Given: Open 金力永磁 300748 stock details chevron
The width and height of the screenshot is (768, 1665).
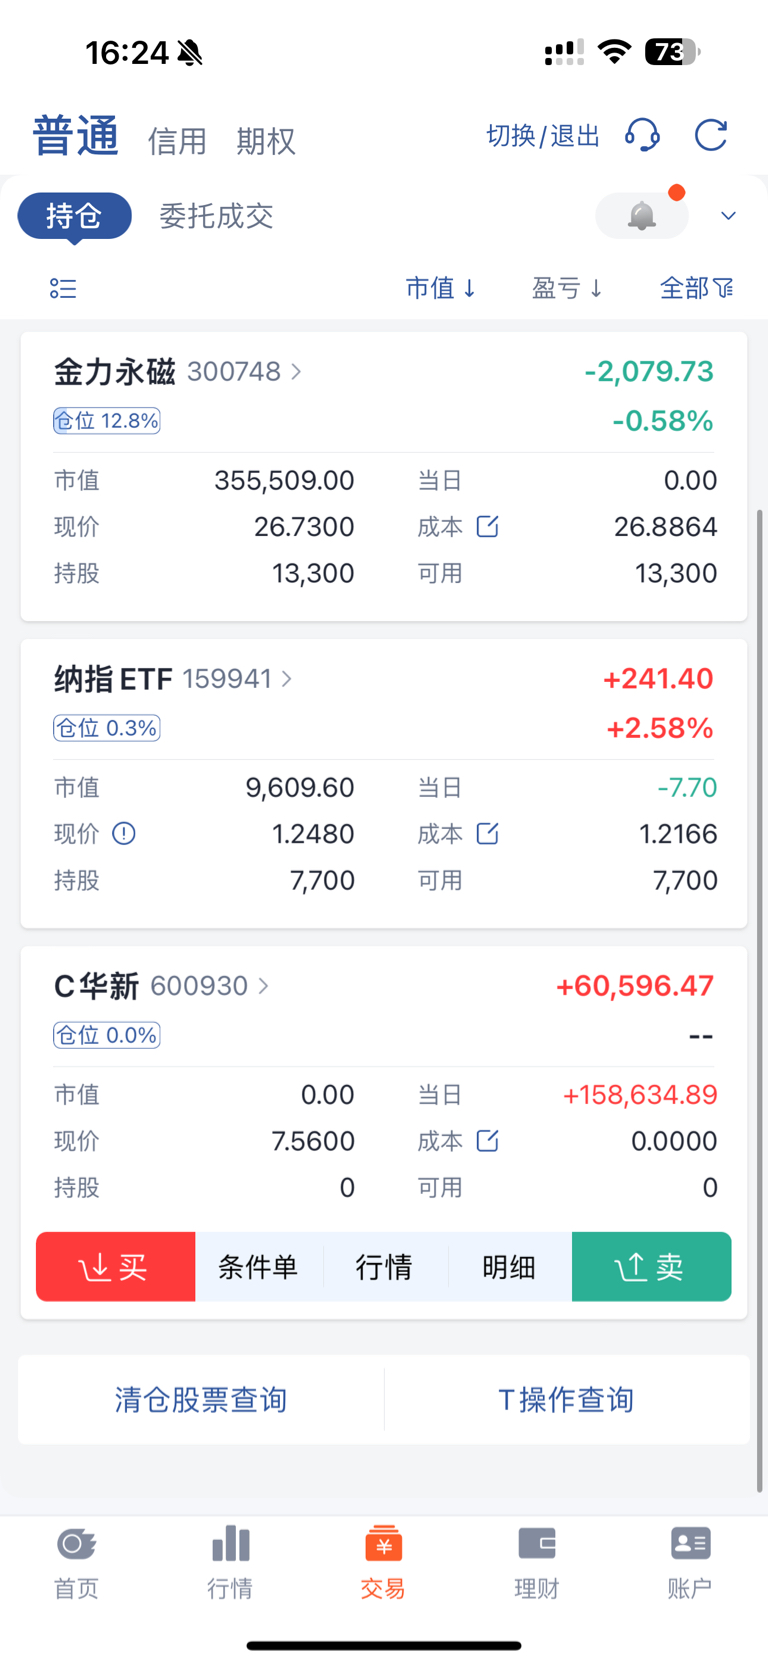Looking at the screenshot, I should 296,372.
